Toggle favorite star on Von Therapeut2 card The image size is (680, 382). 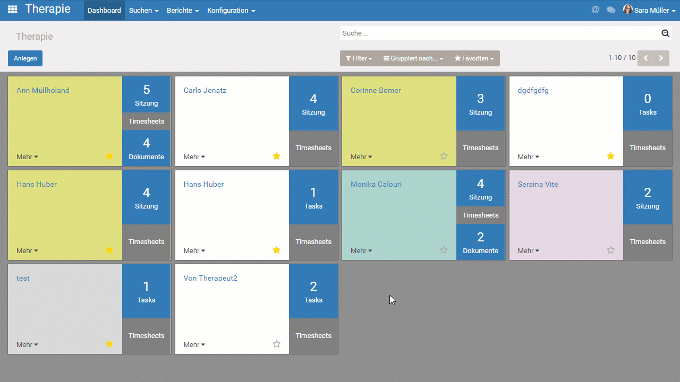(x=276, y=344)
